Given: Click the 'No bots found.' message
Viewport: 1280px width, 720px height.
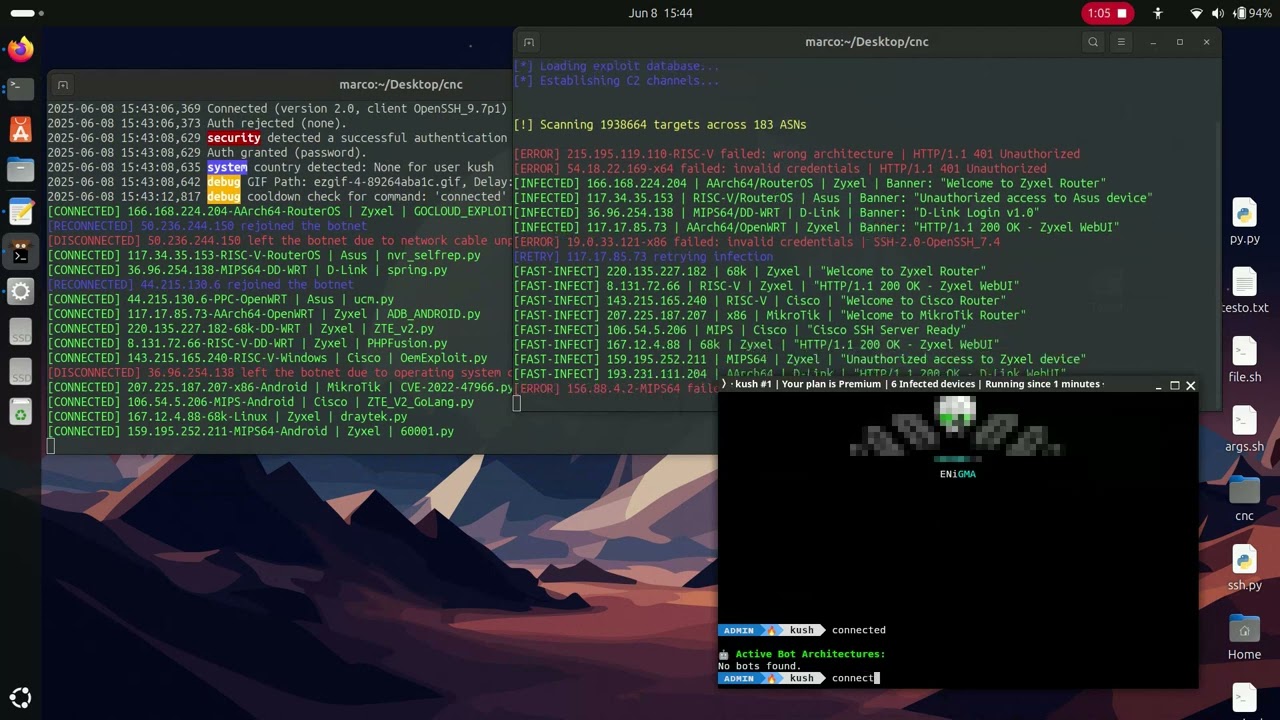Looking at the screenshot, I should point(760,666).
